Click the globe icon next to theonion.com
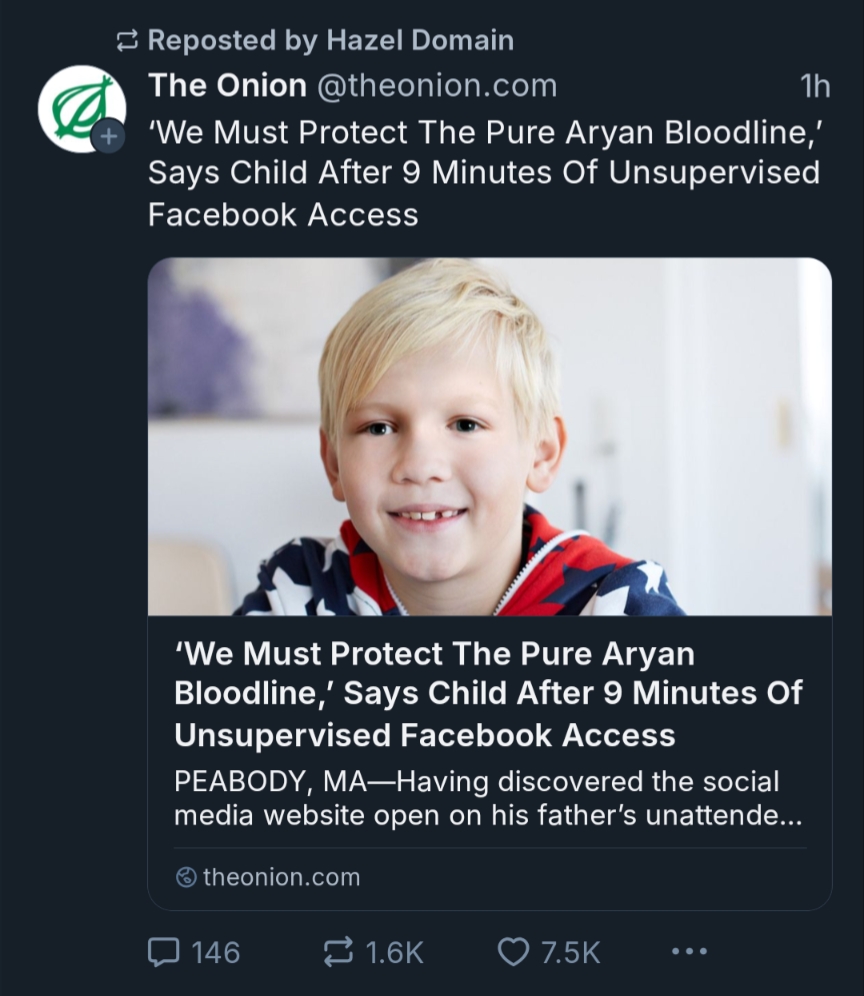Screen dimensions: 864x996 tap(185, 877)
